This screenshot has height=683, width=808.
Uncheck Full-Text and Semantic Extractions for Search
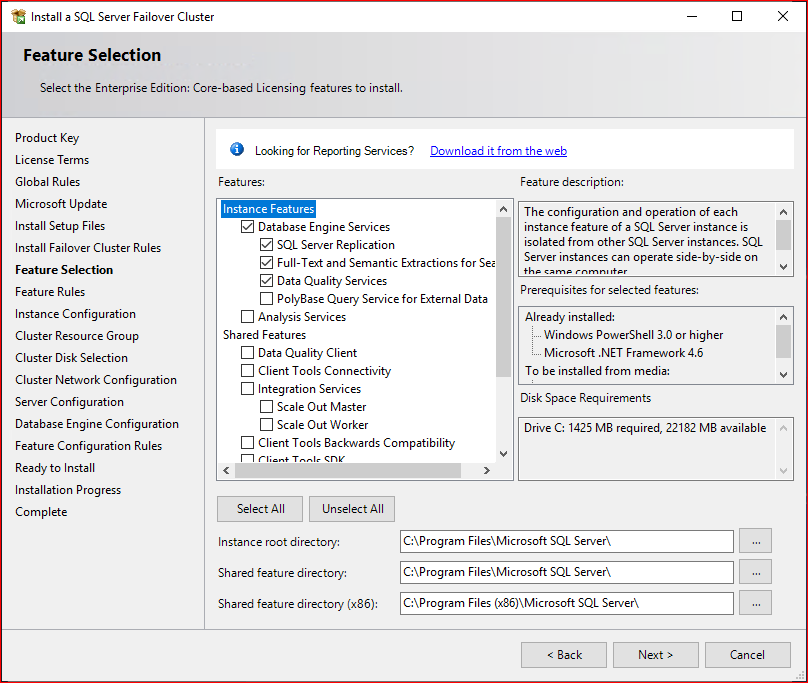pyautogui.click(x=266, y=263)
